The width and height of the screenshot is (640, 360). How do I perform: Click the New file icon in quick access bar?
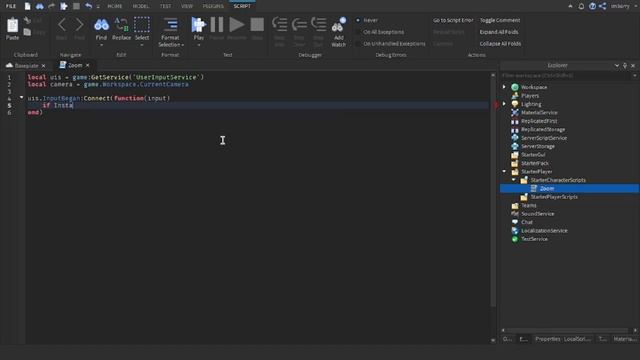[x=27, y=6]
